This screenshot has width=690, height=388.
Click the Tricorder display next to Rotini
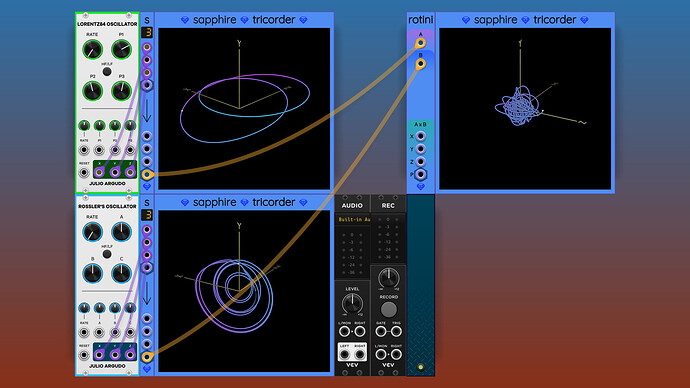(x=525, y=109)
